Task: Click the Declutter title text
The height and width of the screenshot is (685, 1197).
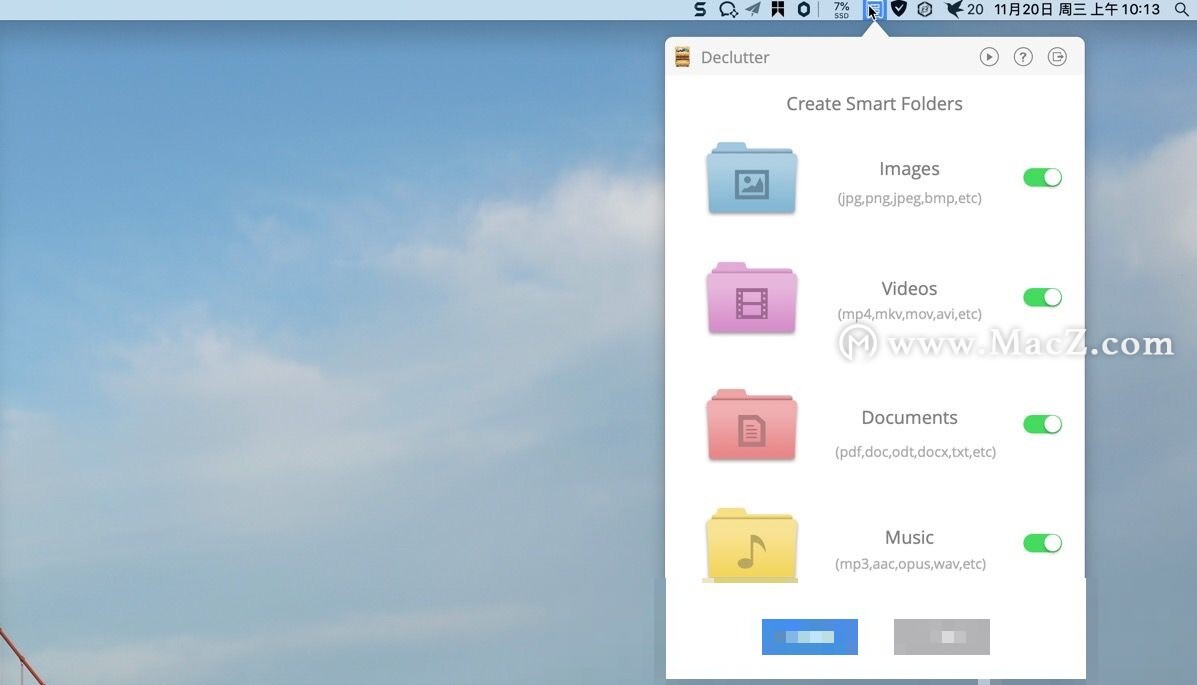Action: (735, 57)
